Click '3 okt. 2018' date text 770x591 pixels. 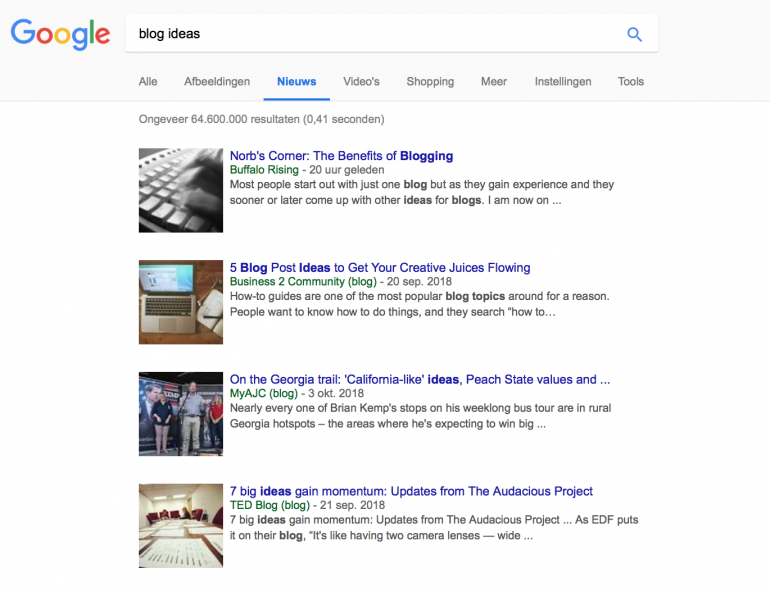336,394
